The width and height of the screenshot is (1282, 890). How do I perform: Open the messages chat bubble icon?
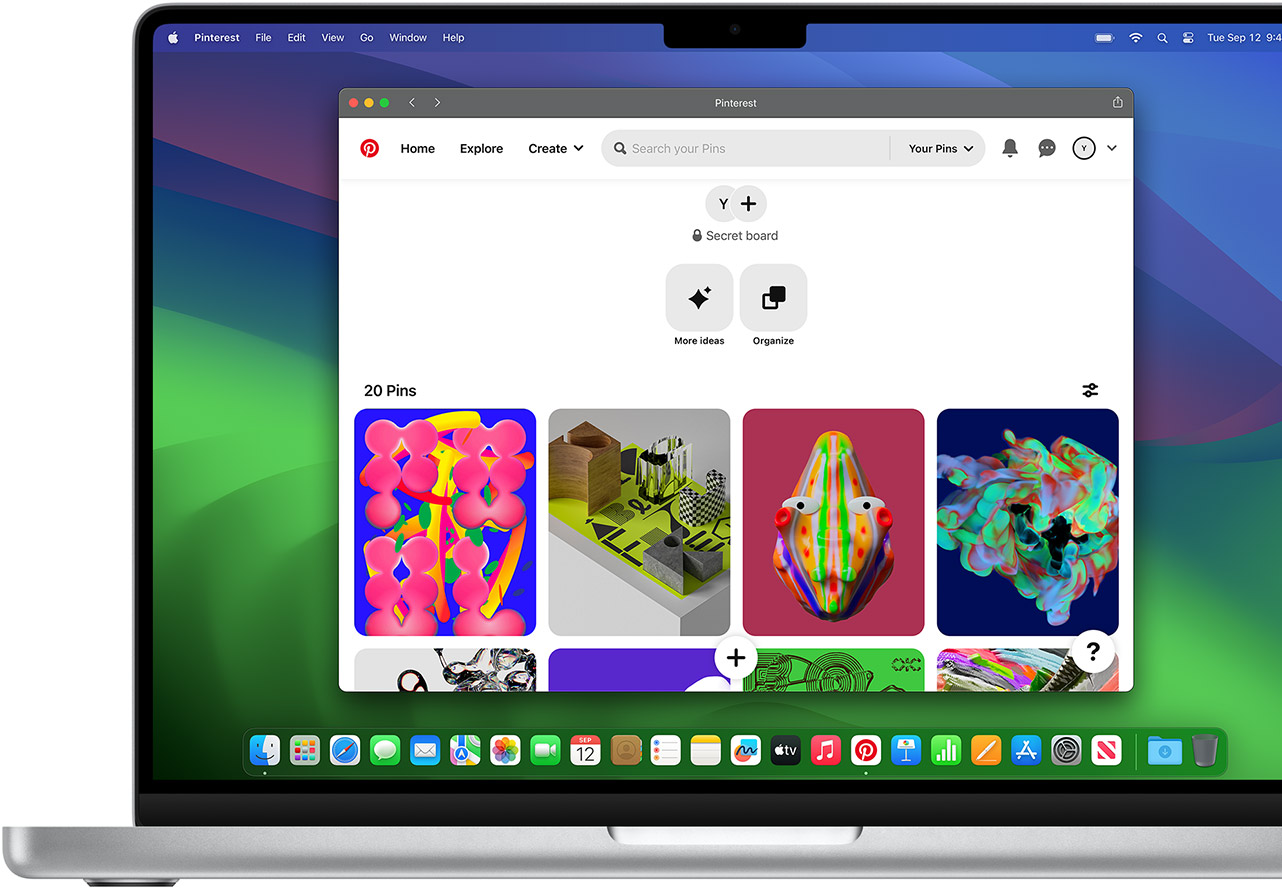[x=1047, y=149]
